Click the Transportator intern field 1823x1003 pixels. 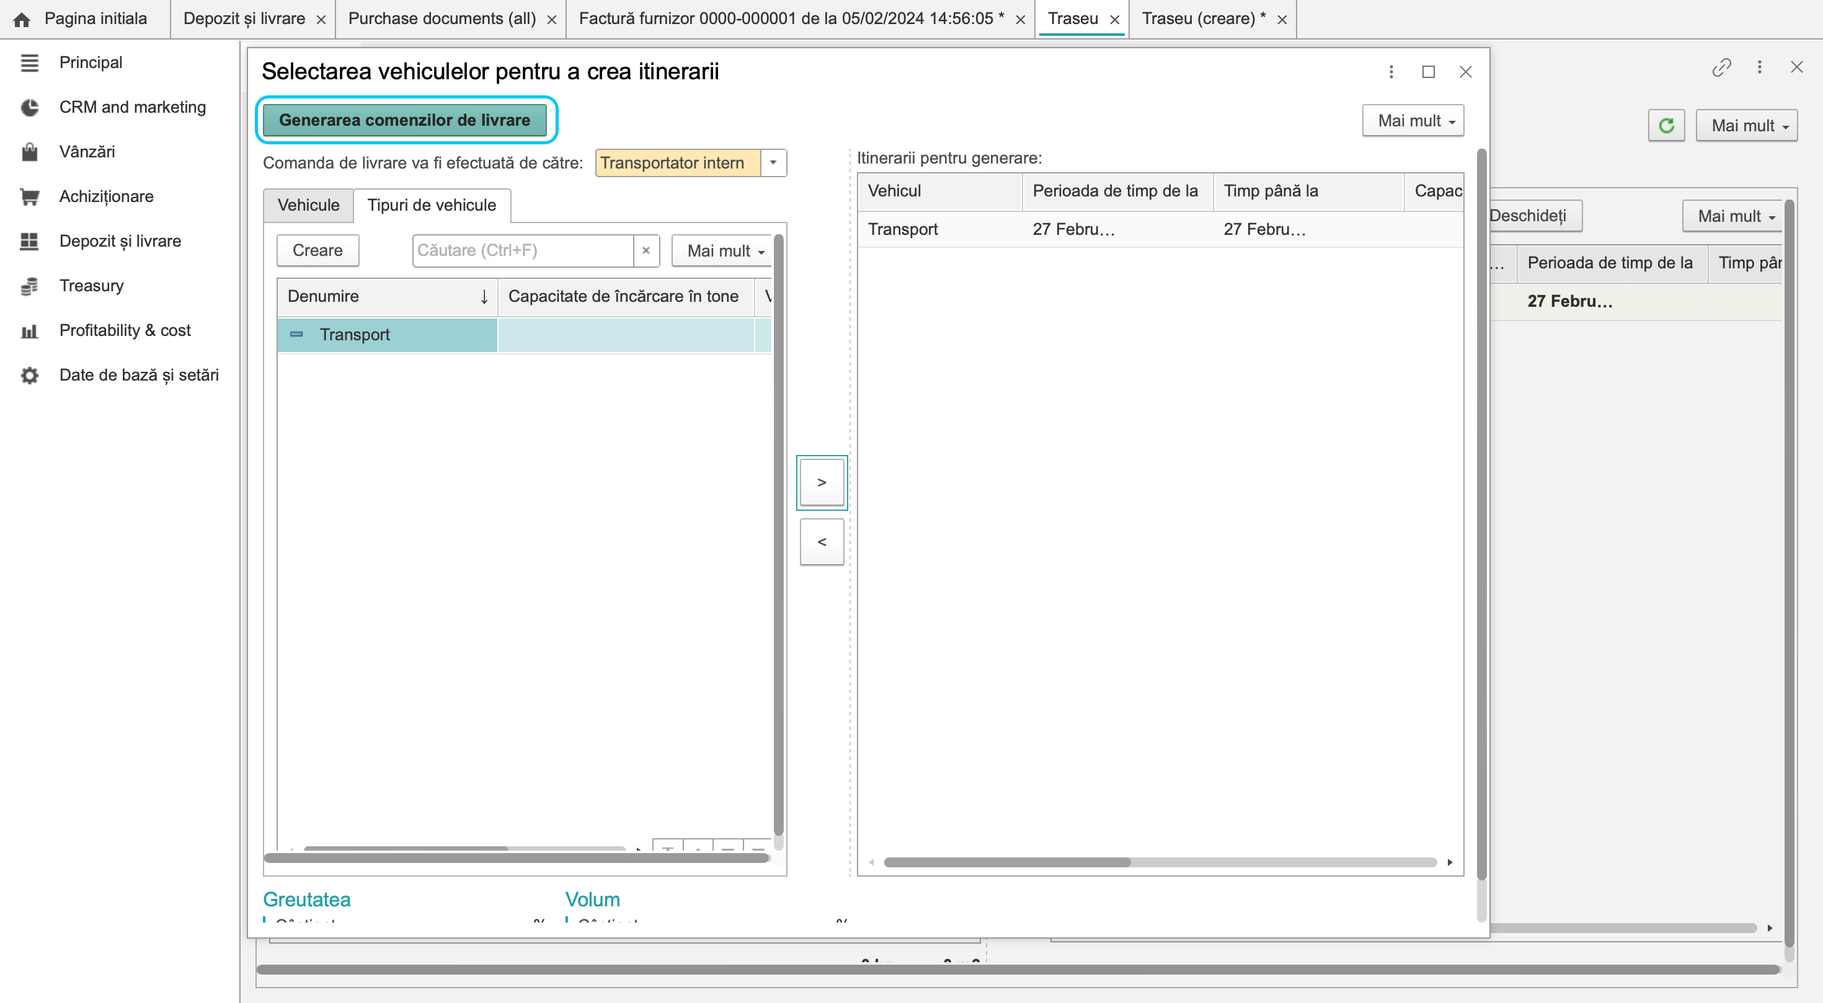click(677, 163)
